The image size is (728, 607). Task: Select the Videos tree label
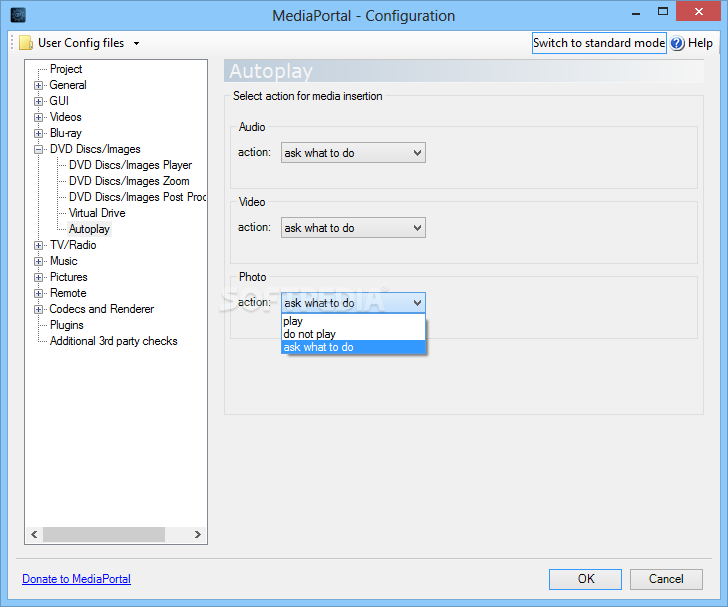65,117
